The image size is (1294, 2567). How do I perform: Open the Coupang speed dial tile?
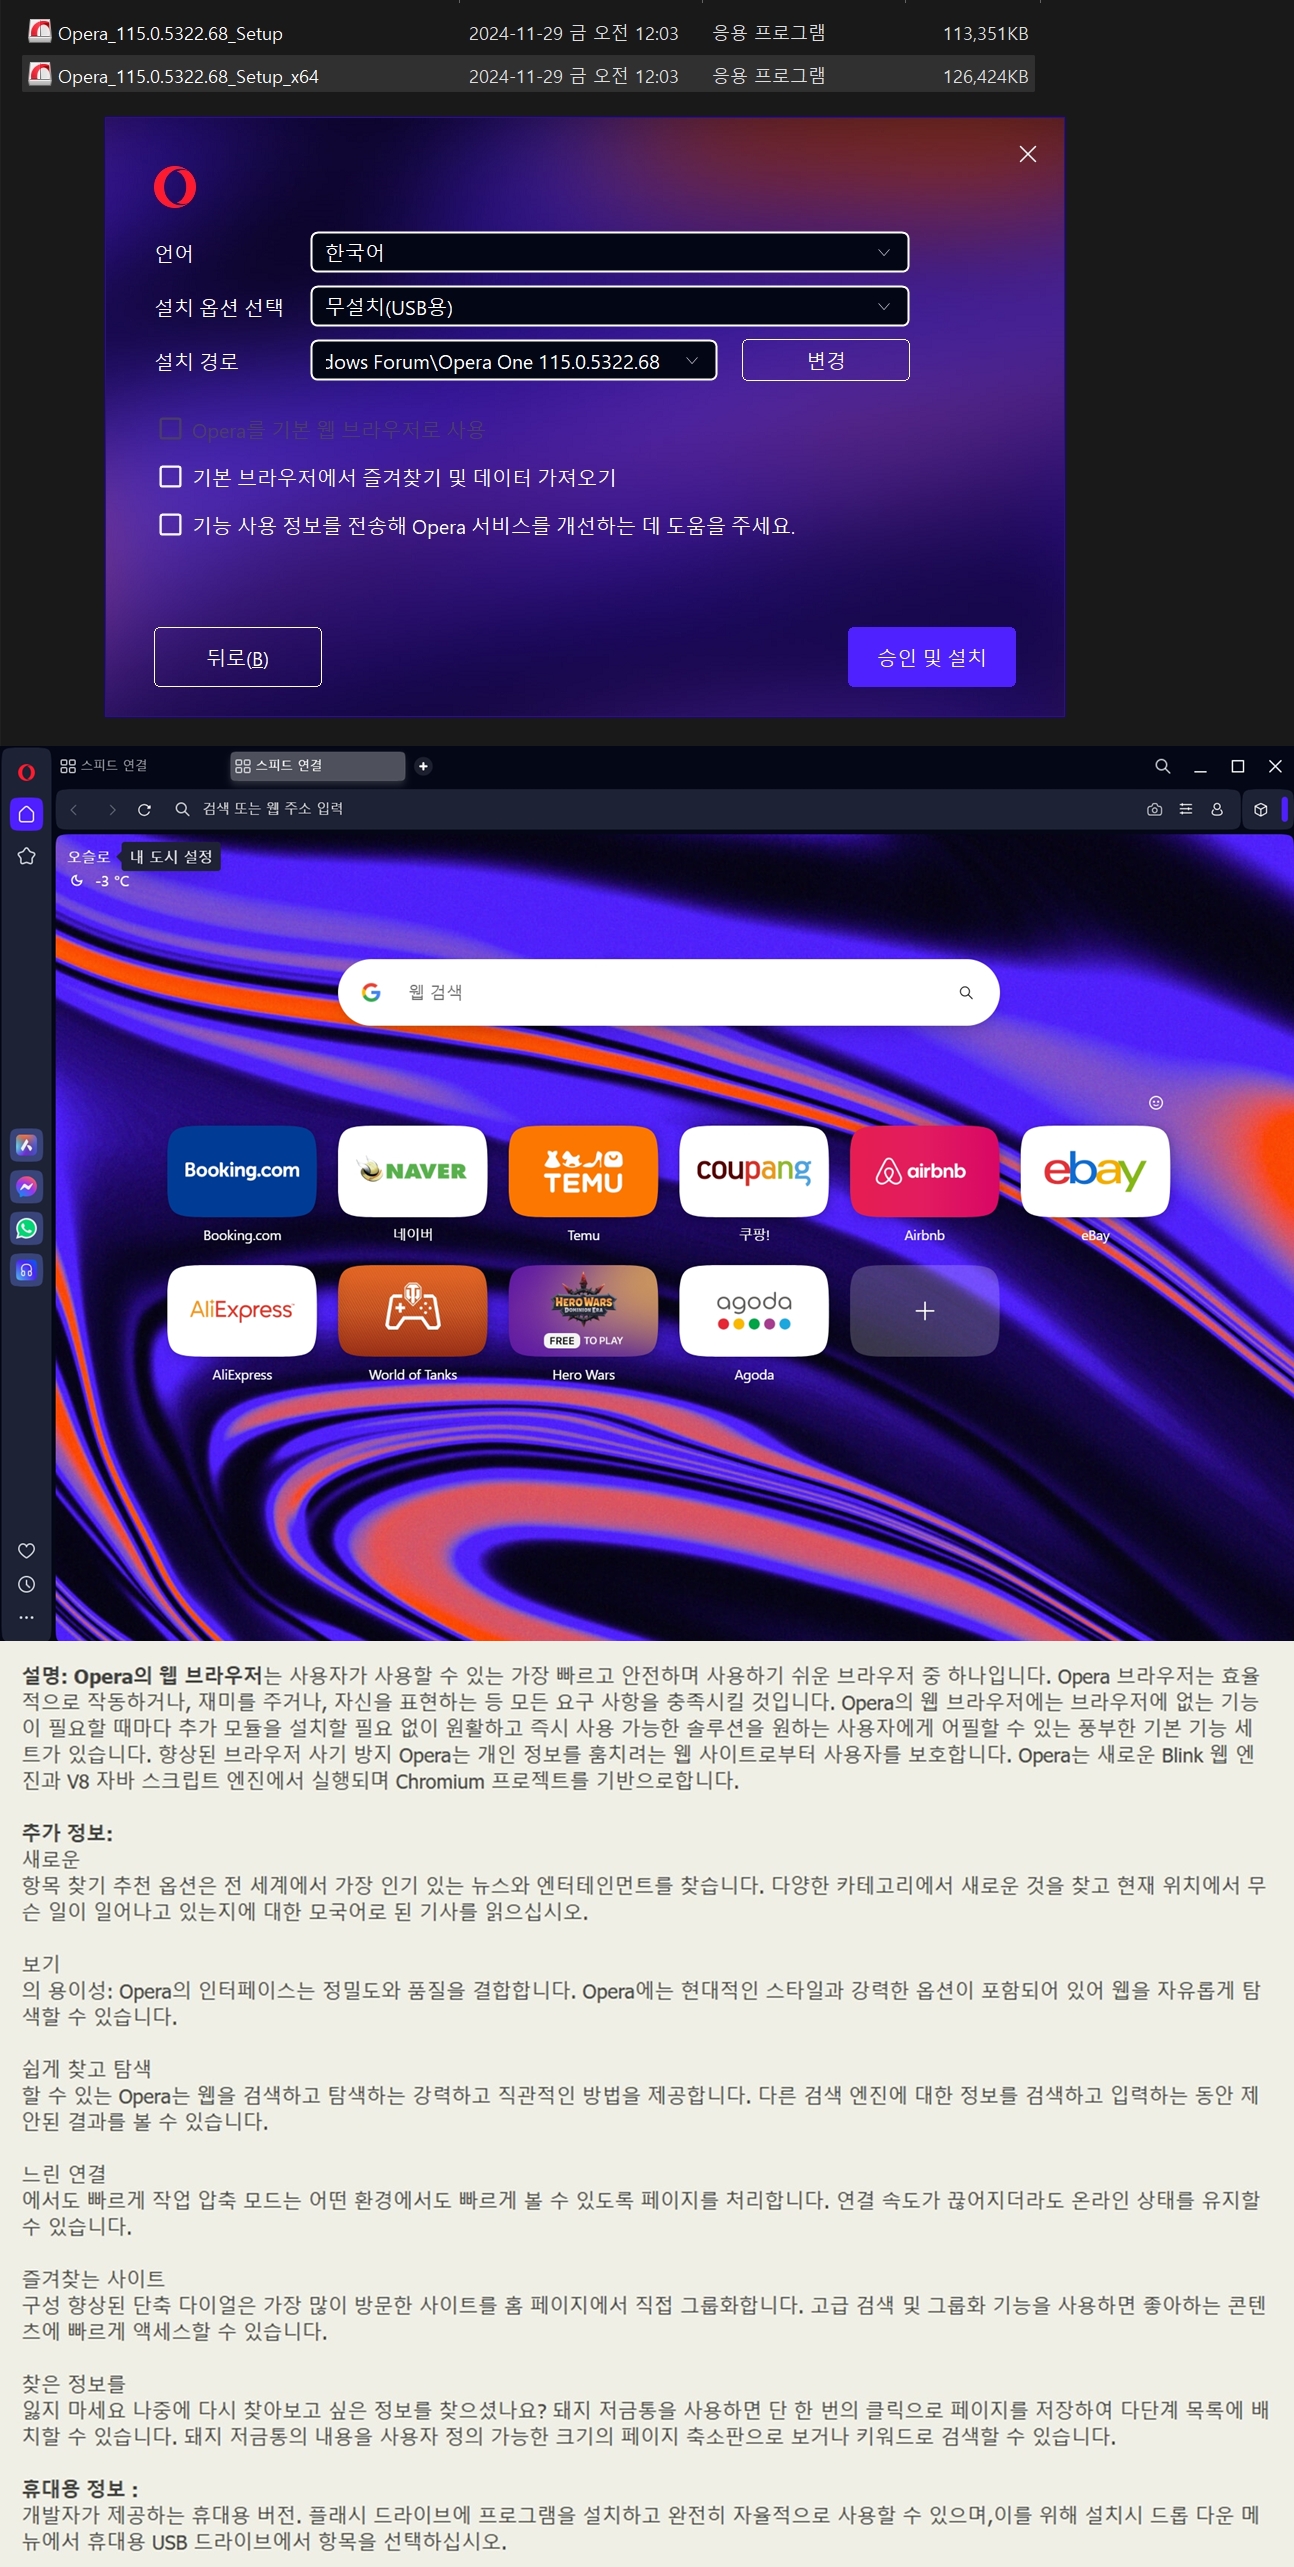[x=754, y=1171]
